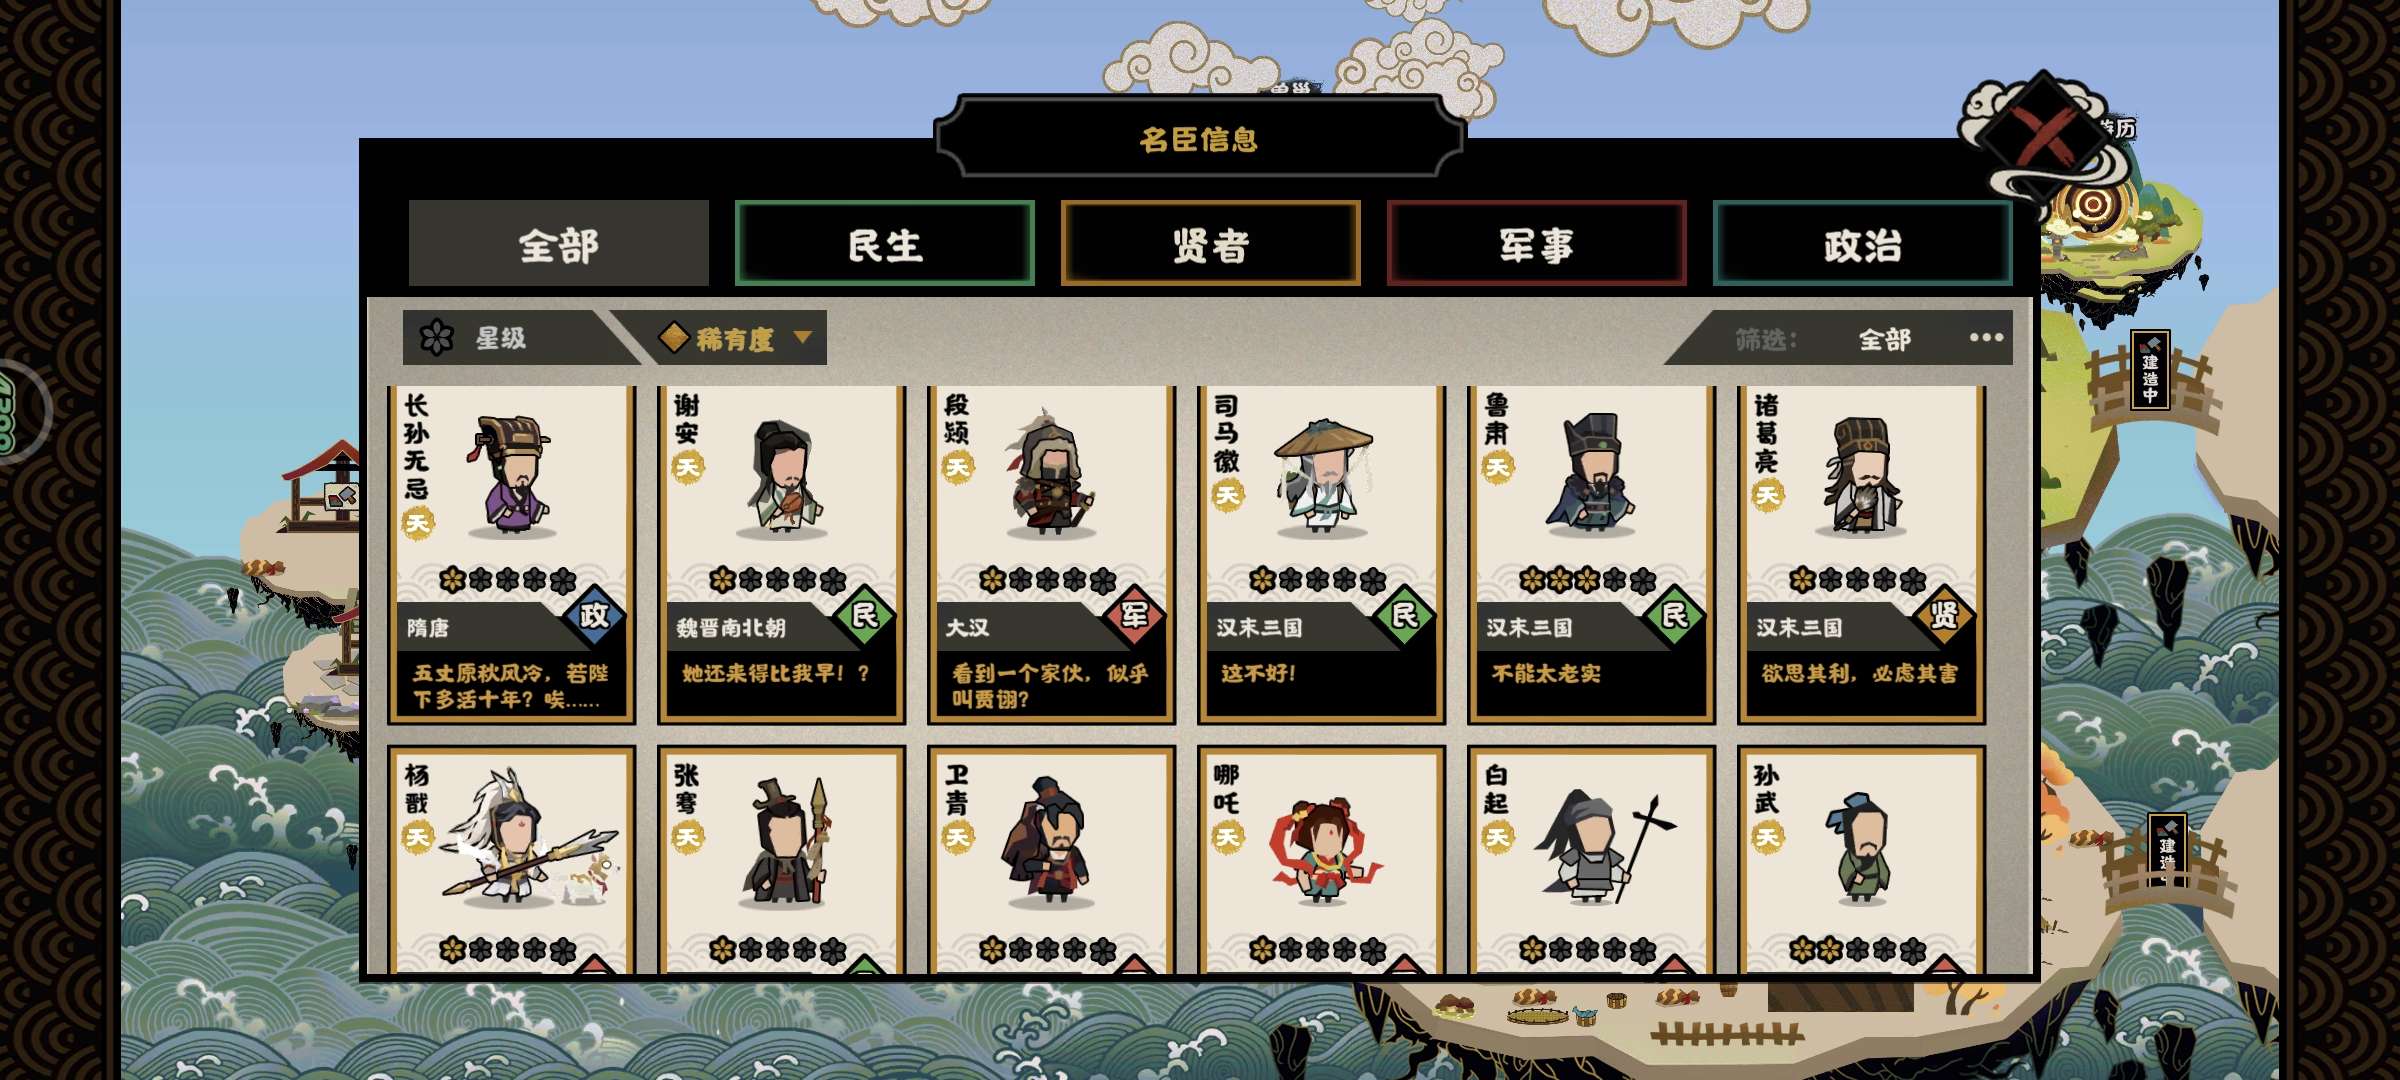
Task: Click the flower star icon beside 星级
Action: click(x=437, y=338)
